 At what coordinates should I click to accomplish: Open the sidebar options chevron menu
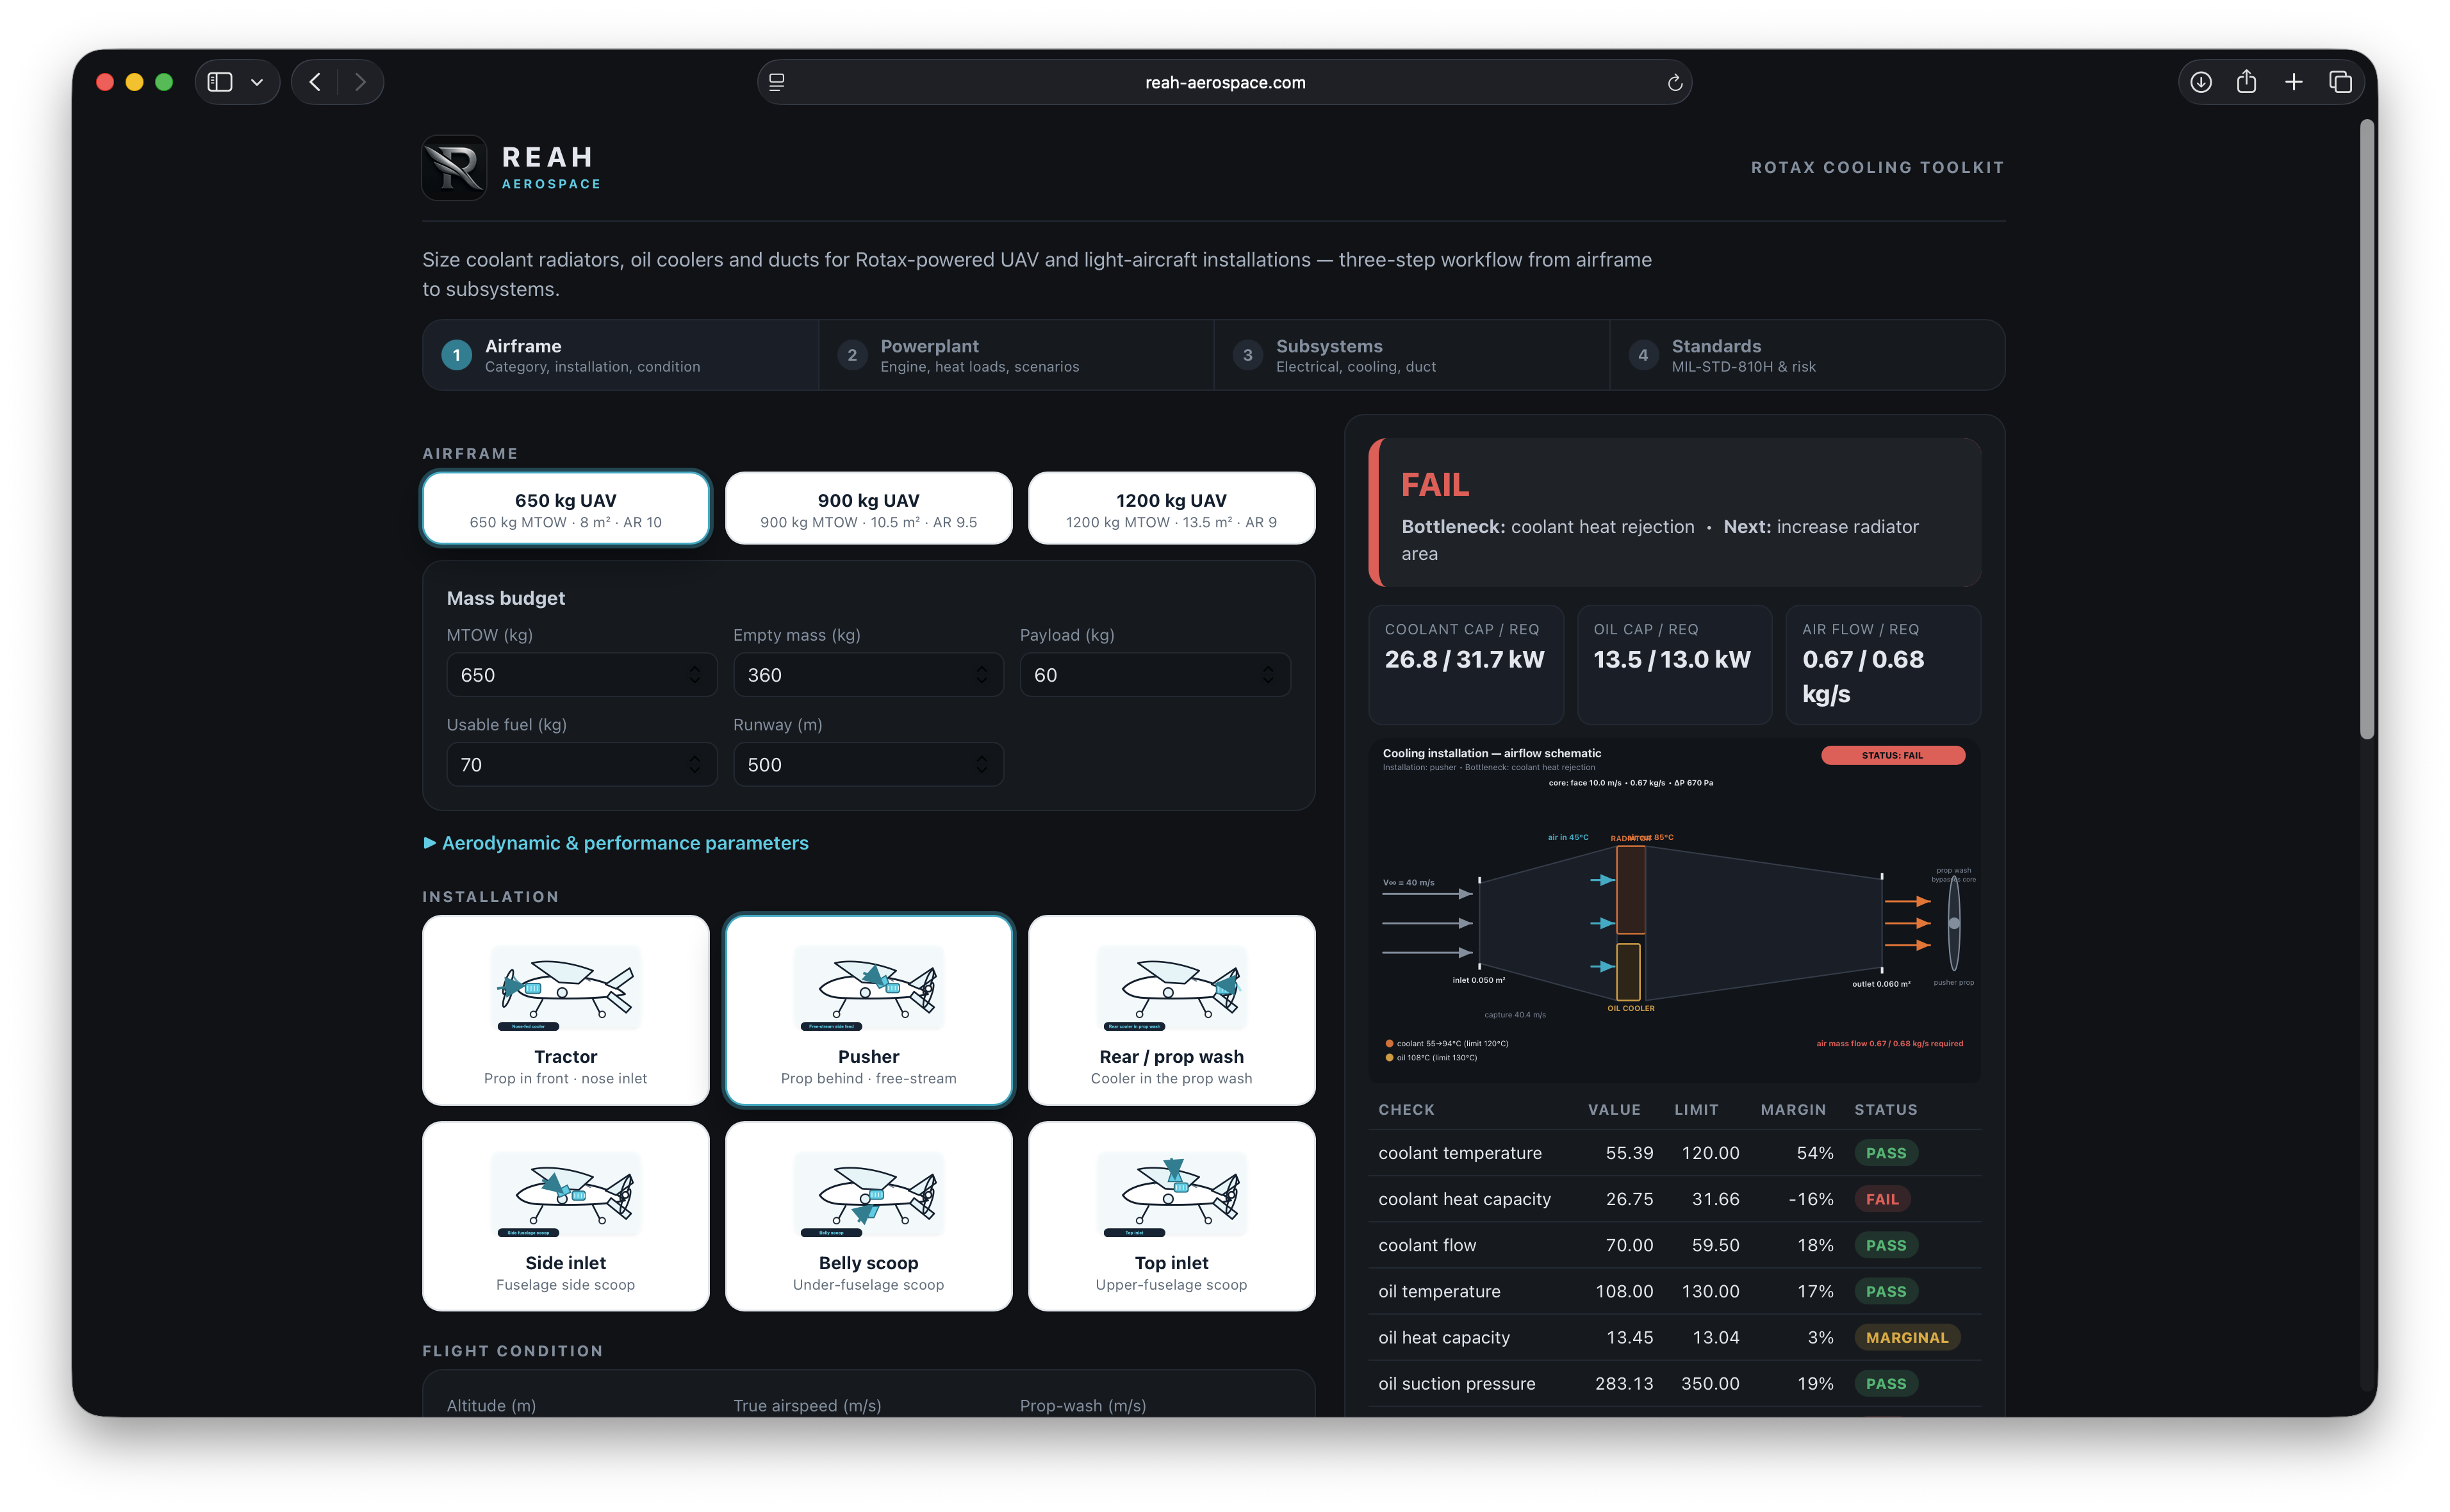257,82
